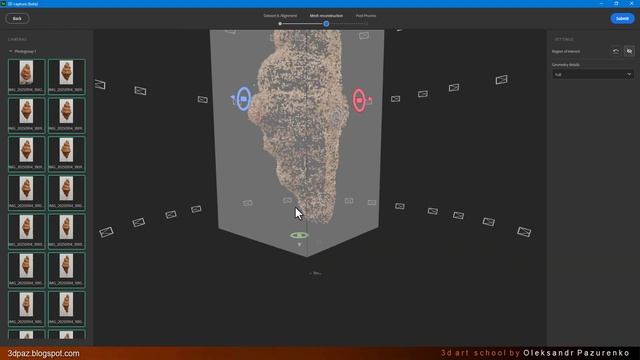Toggle region of interest box visibility icon

pos(629,51)
